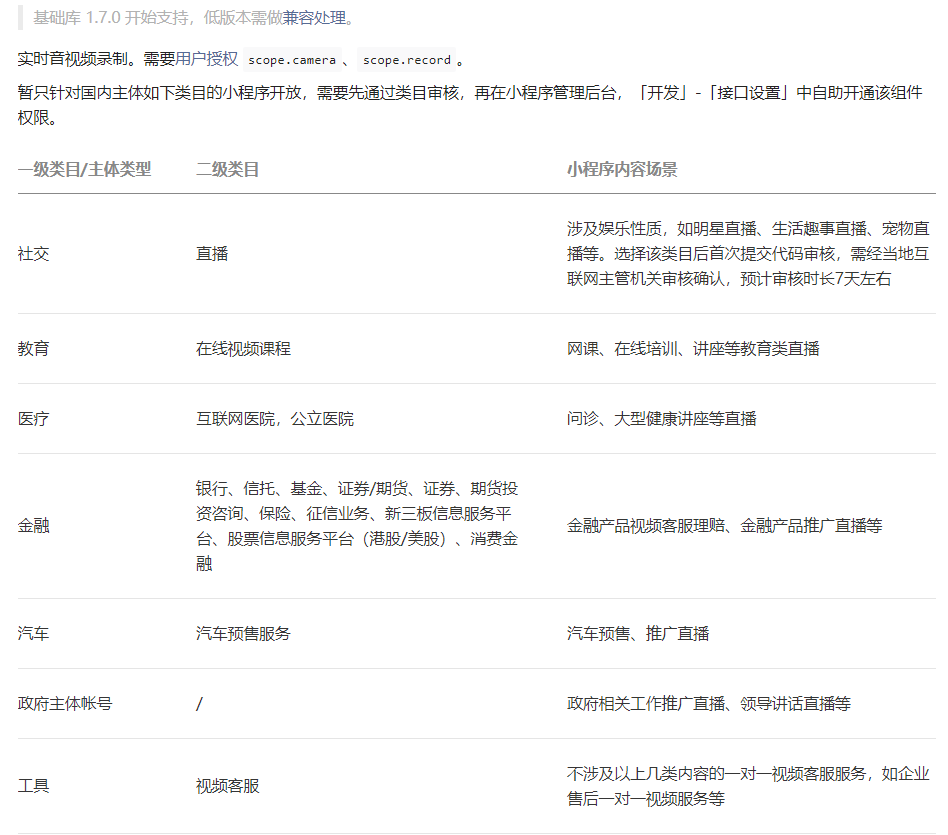
Task: Select the 汽车预售服务 cell
Action: pos(243,634)
